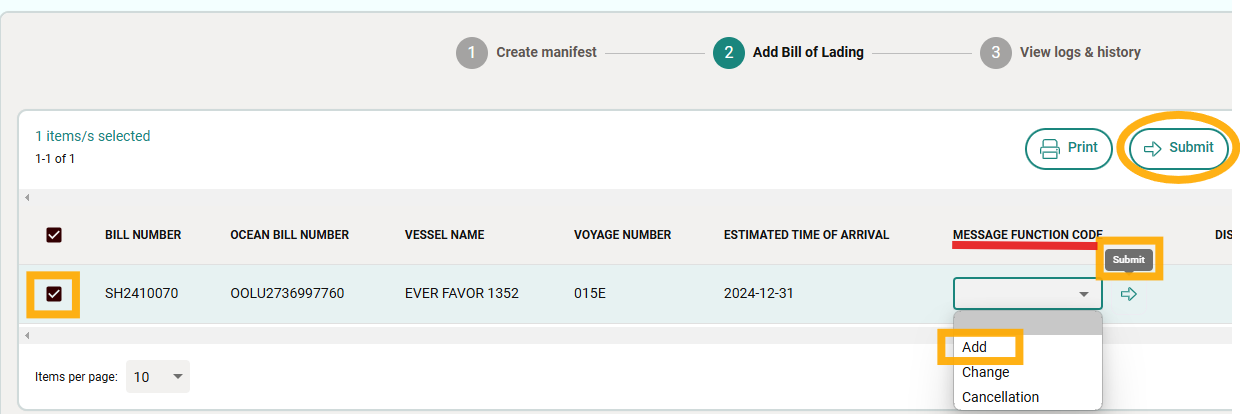Select the blank option in dropdown list
The image size is (1240, 414).
point(1027,324)
